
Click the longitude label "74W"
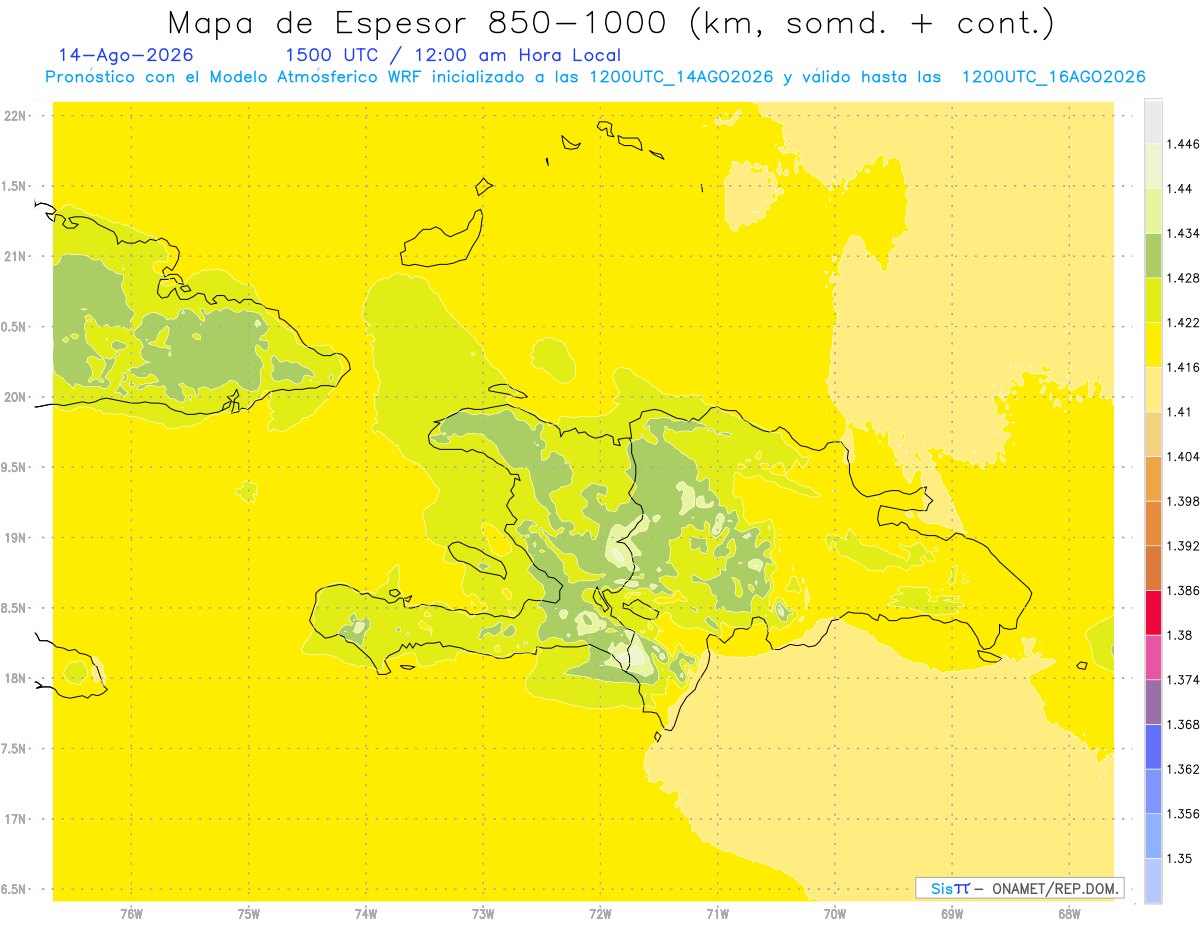click(366, 914)
